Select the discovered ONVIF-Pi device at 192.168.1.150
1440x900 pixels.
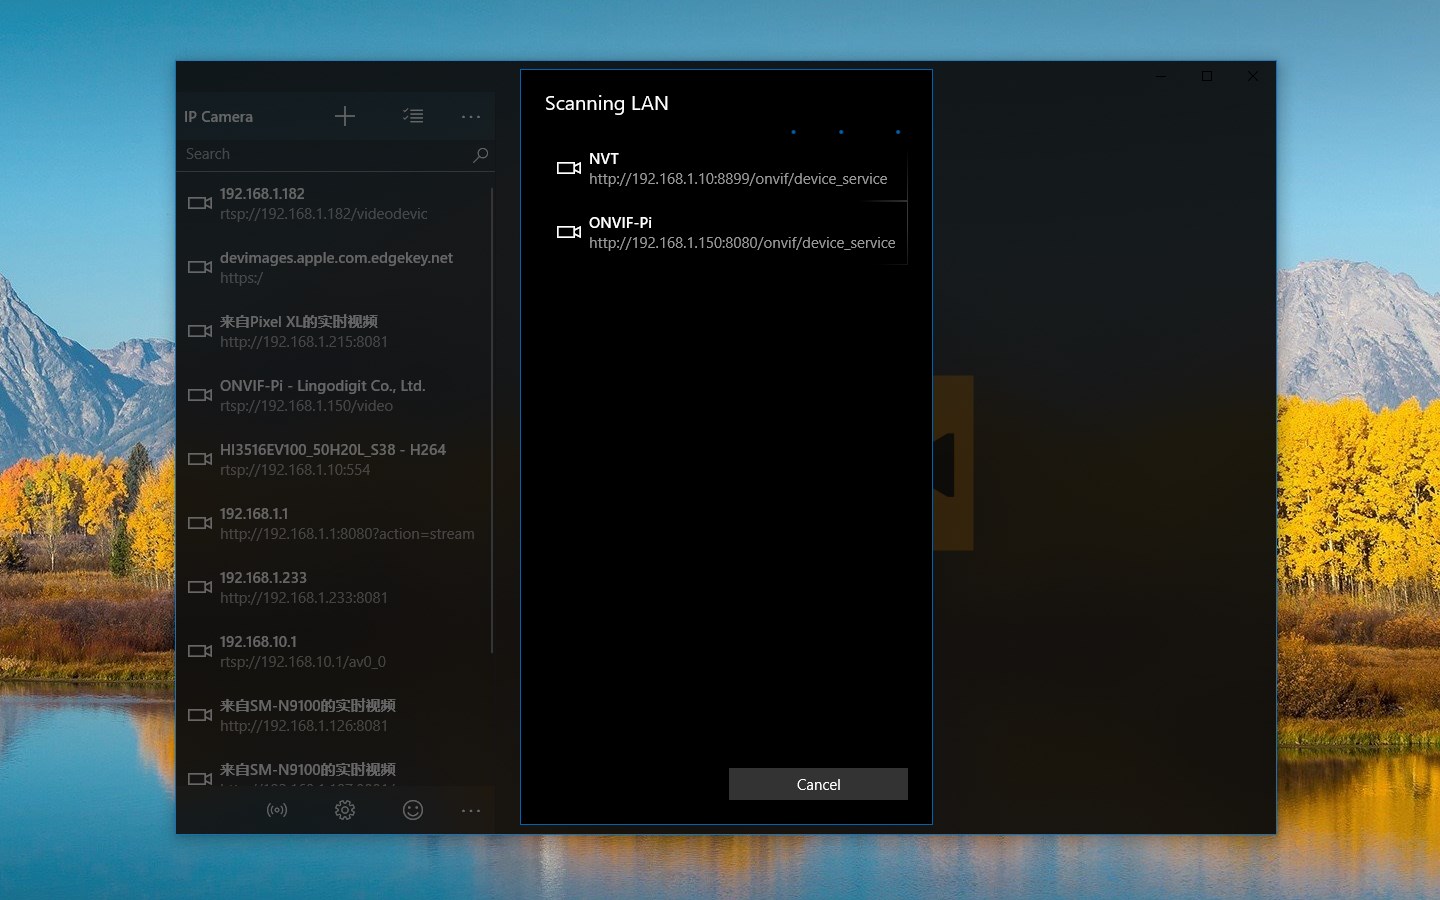point(742,232)
